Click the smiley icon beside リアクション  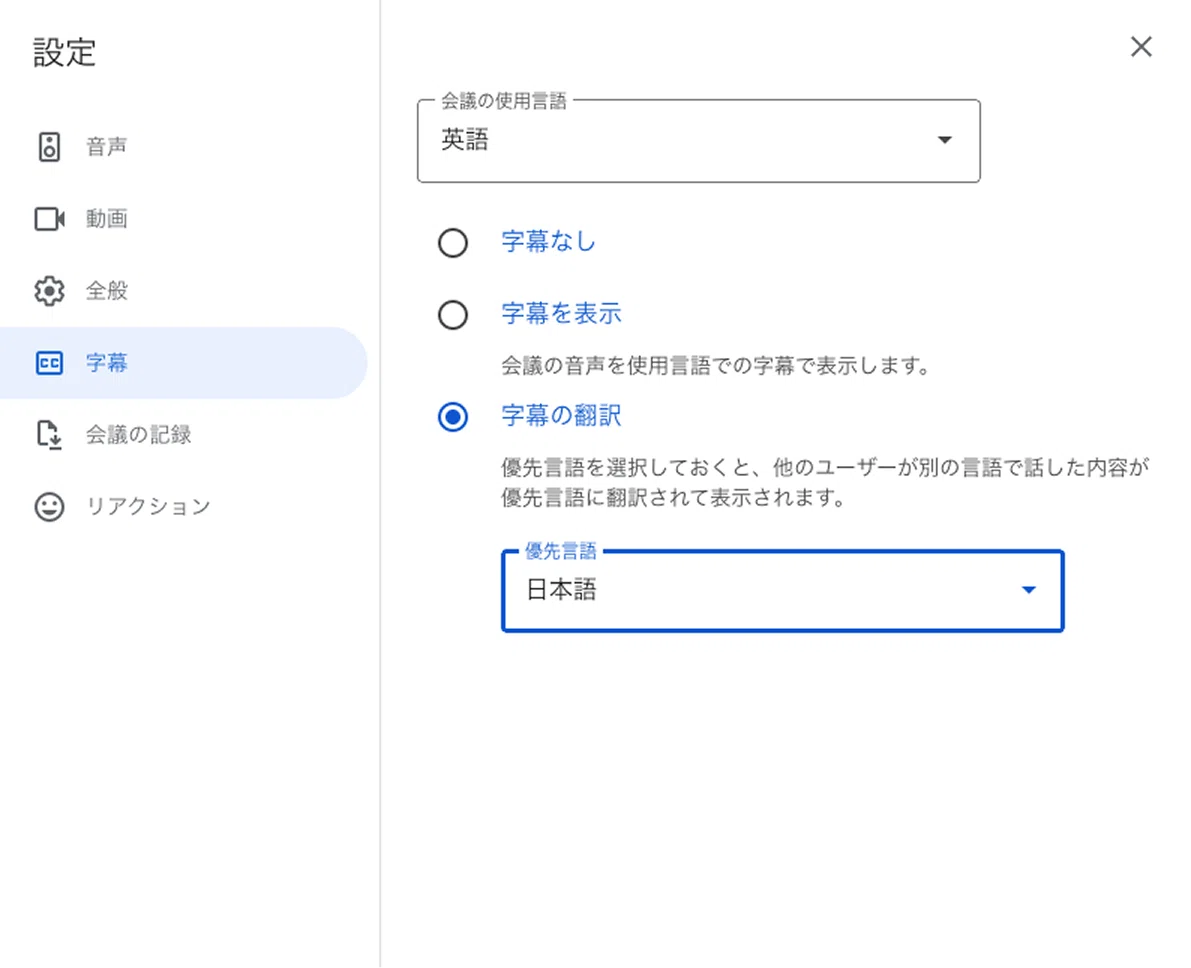(49, 507)
